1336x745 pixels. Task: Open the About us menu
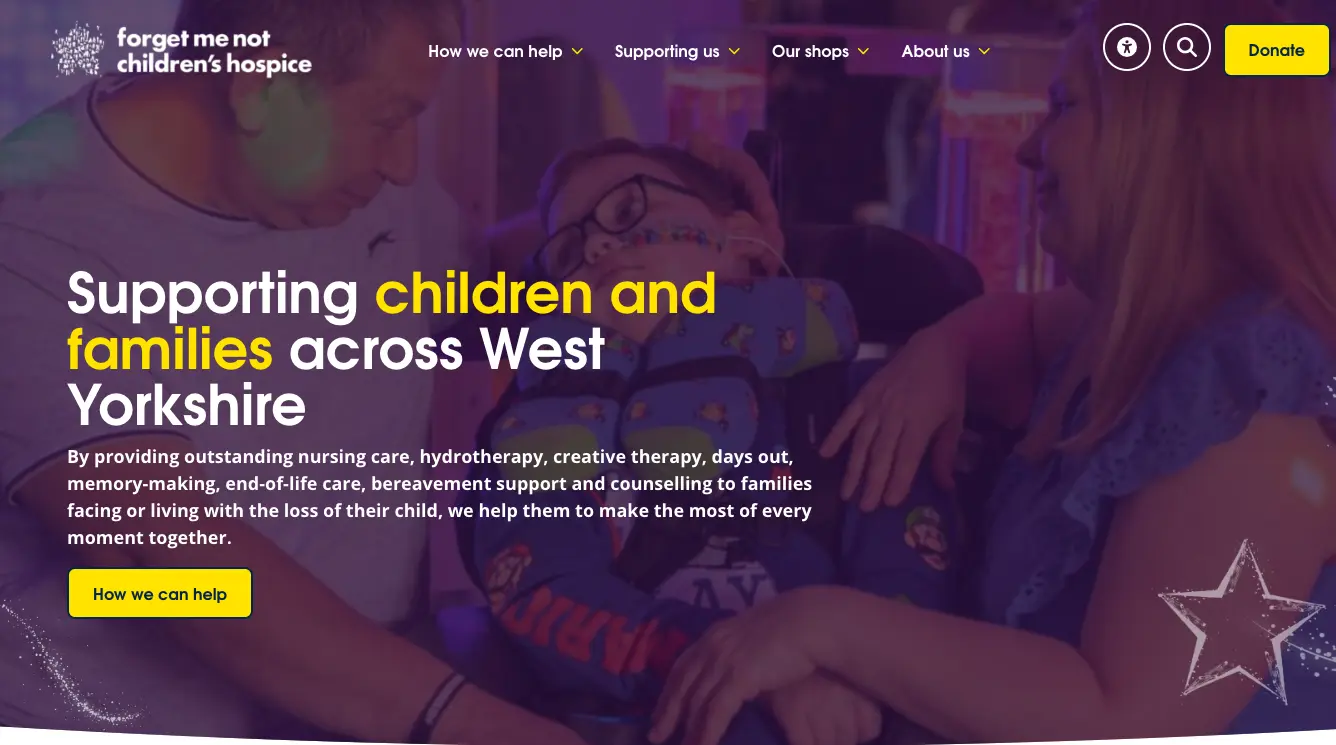click(935, 51)
